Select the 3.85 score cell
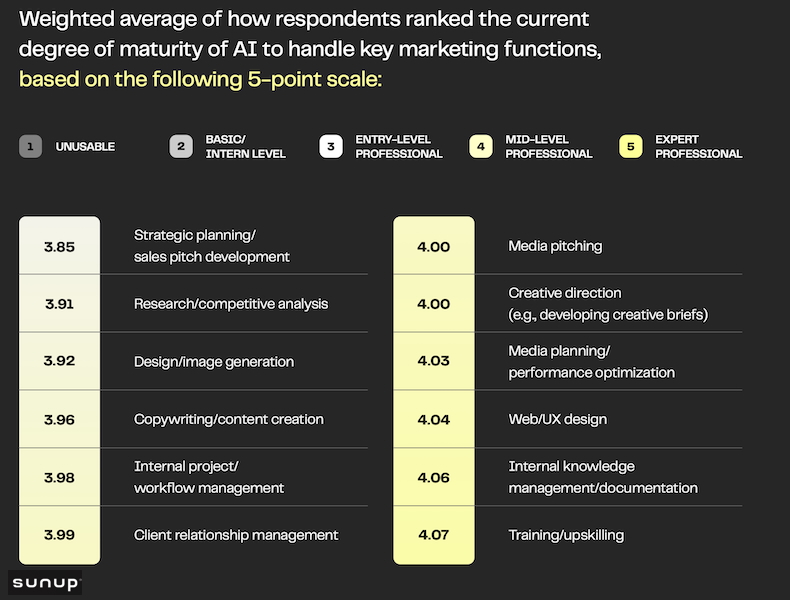This screenshot has height=600, width=790. click(x=59, y=246)
